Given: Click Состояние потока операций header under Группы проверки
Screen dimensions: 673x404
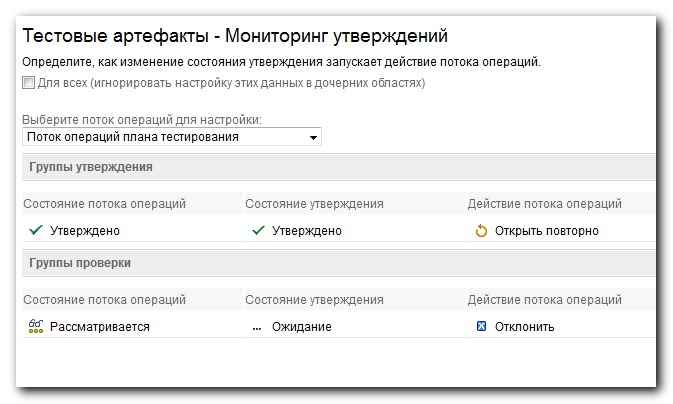Looking at the screenshot, I should (x=104, y=300).
